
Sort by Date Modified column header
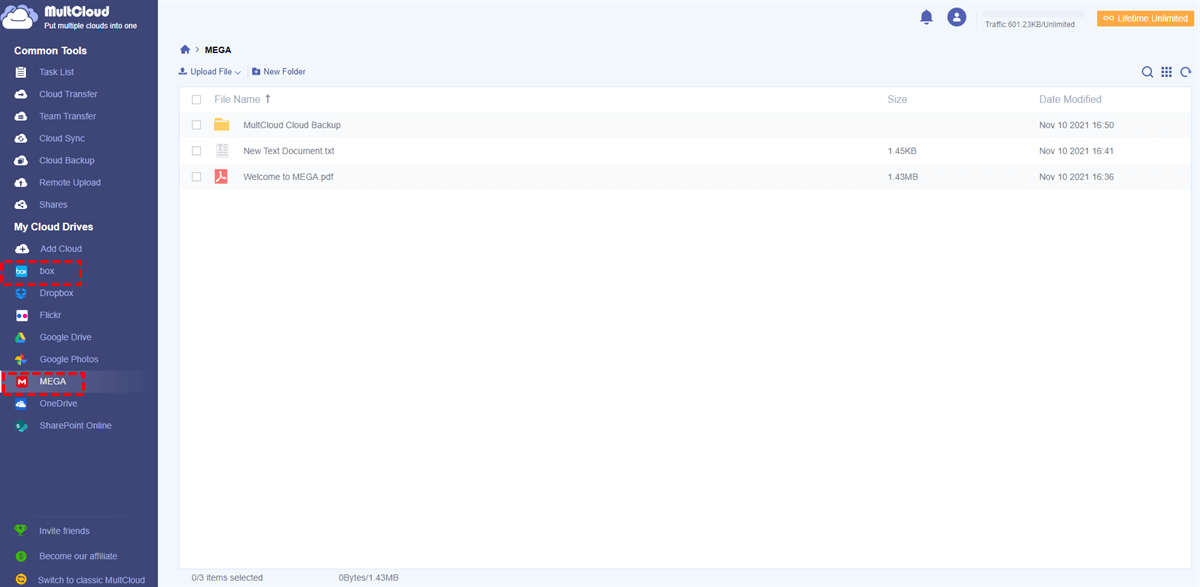click(1070, 99)
